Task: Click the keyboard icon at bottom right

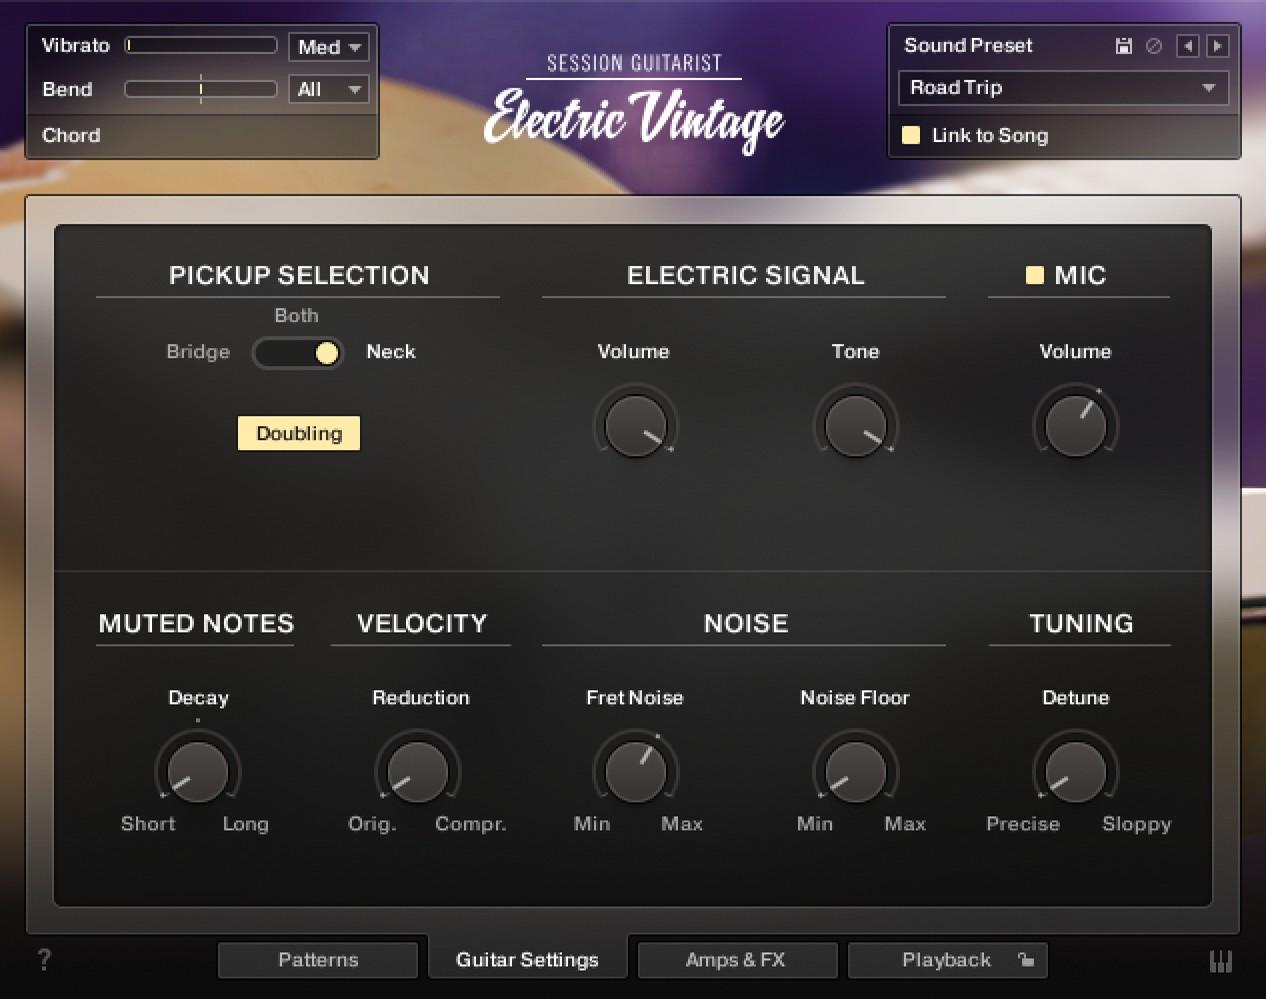Action: pos(1221,961)
